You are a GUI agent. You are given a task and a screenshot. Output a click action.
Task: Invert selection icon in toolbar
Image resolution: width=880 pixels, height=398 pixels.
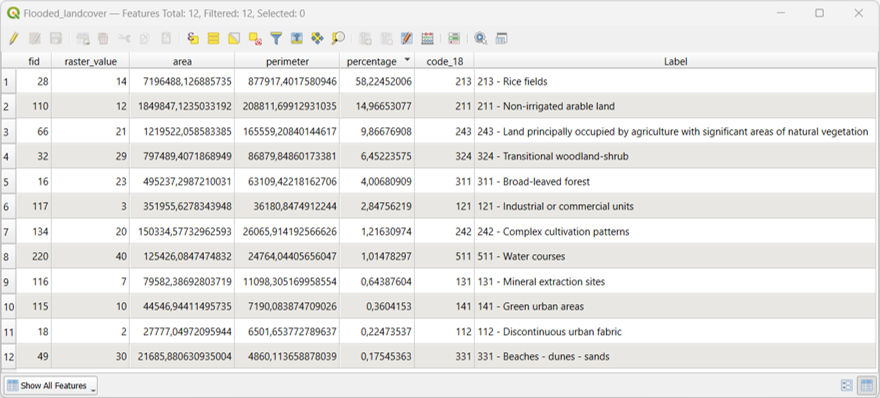pyautogui.click(x=234, y=38)
